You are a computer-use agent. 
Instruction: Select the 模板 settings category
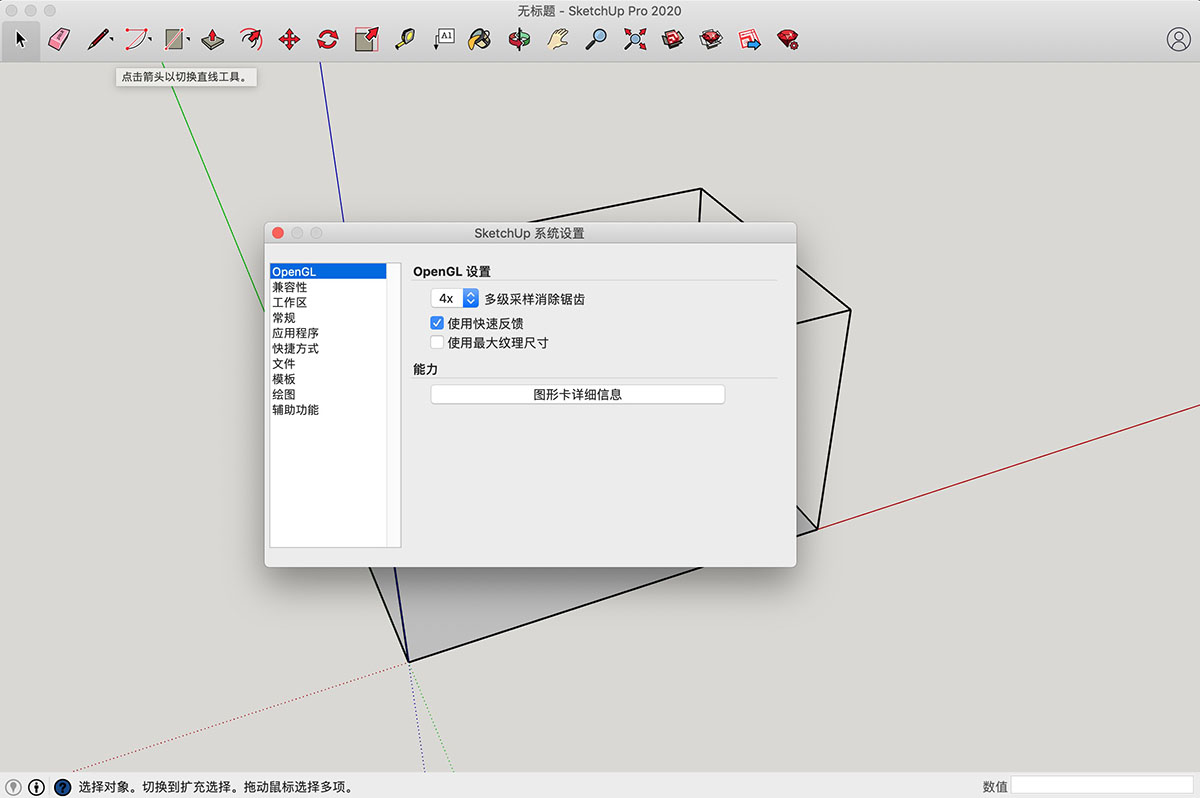[328, 379]
